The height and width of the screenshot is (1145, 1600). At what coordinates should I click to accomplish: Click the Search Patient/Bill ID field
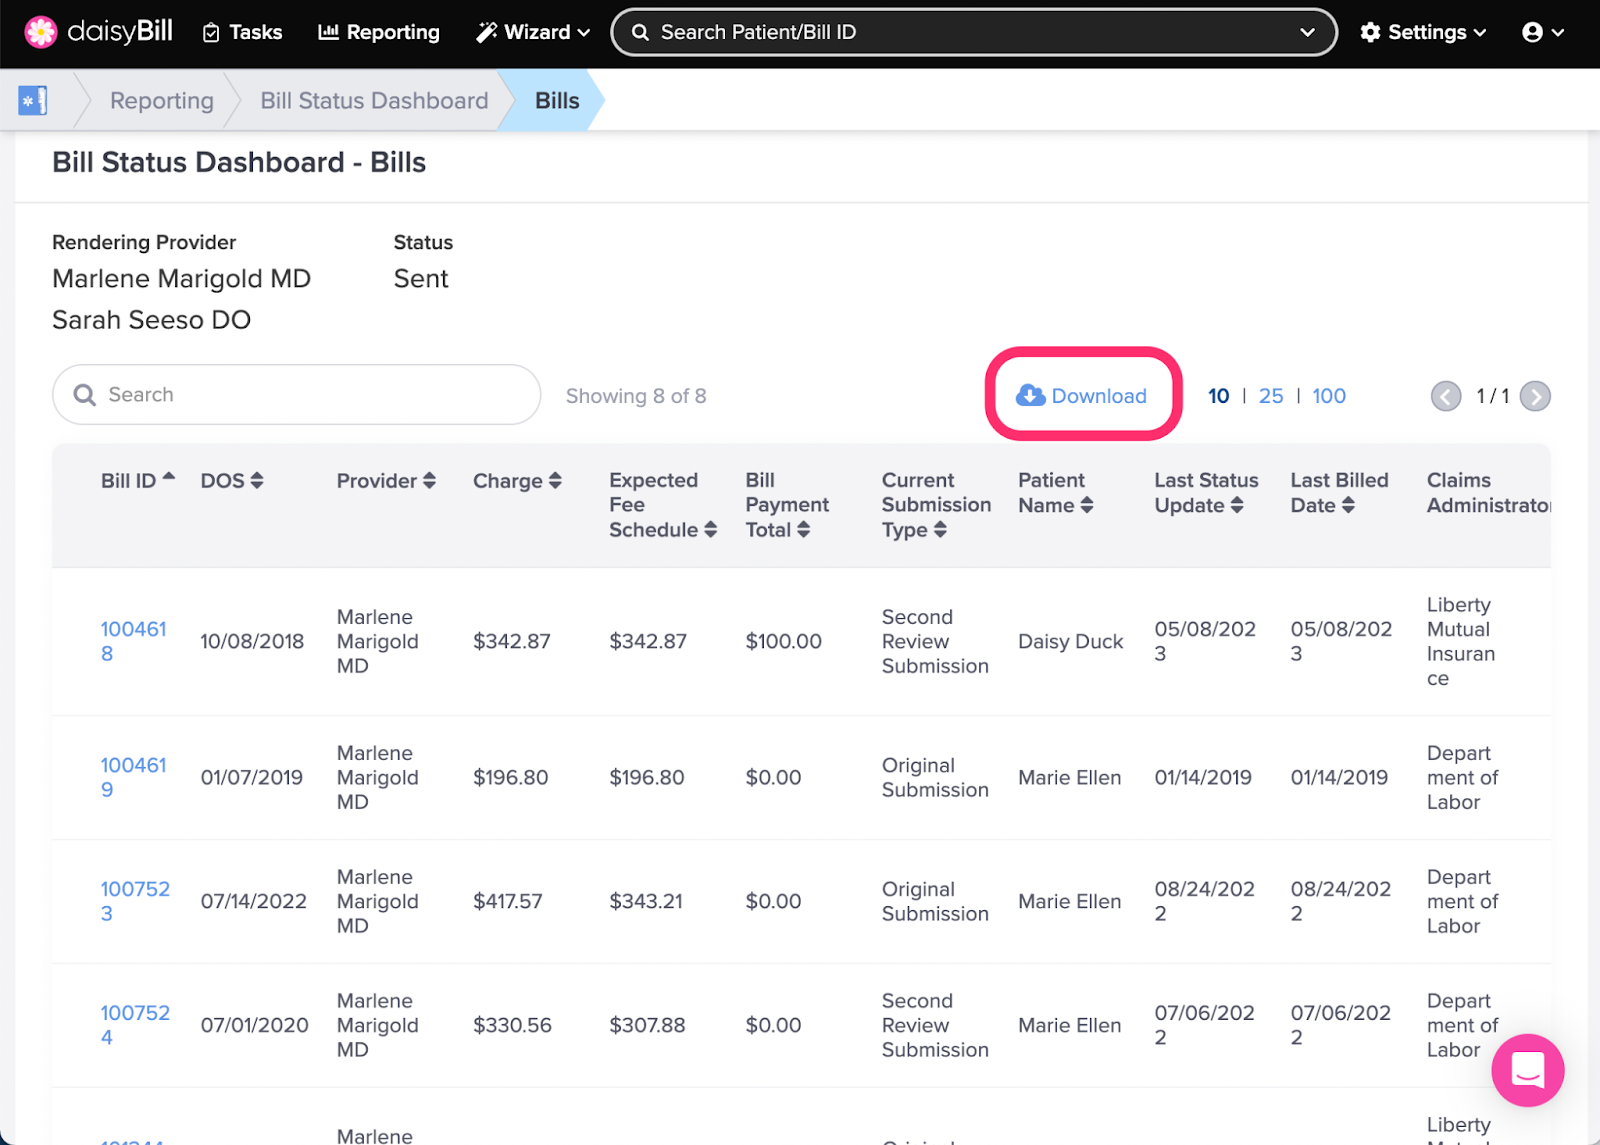[974, 32]
